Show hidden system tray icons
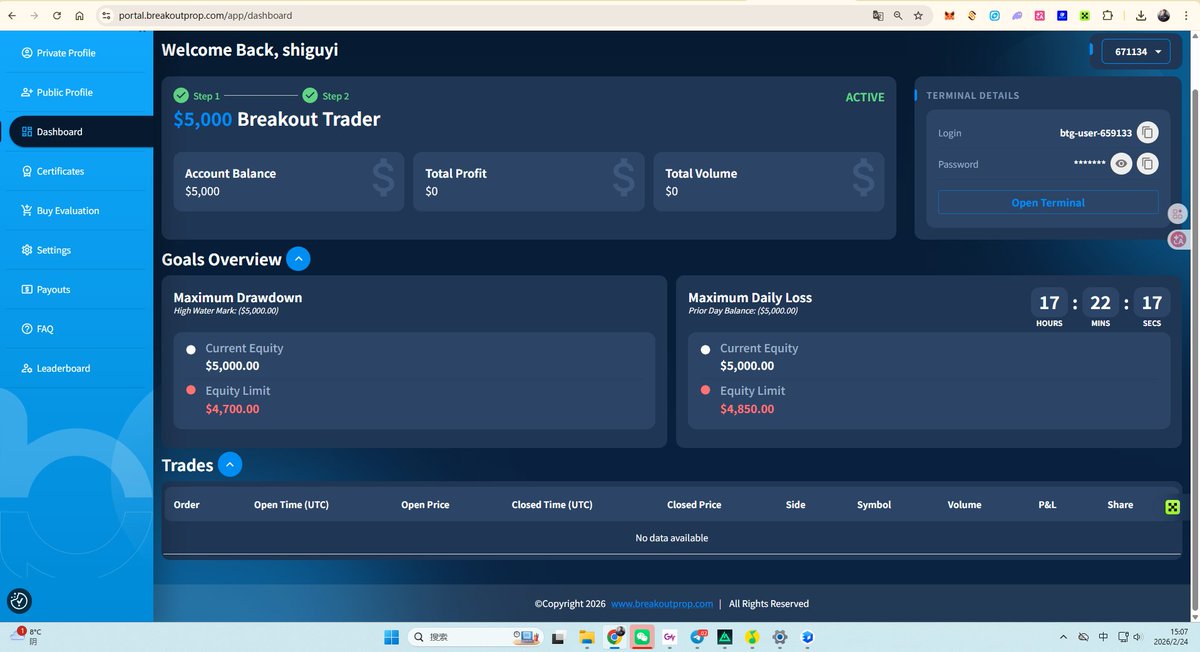 point(1063,637)
